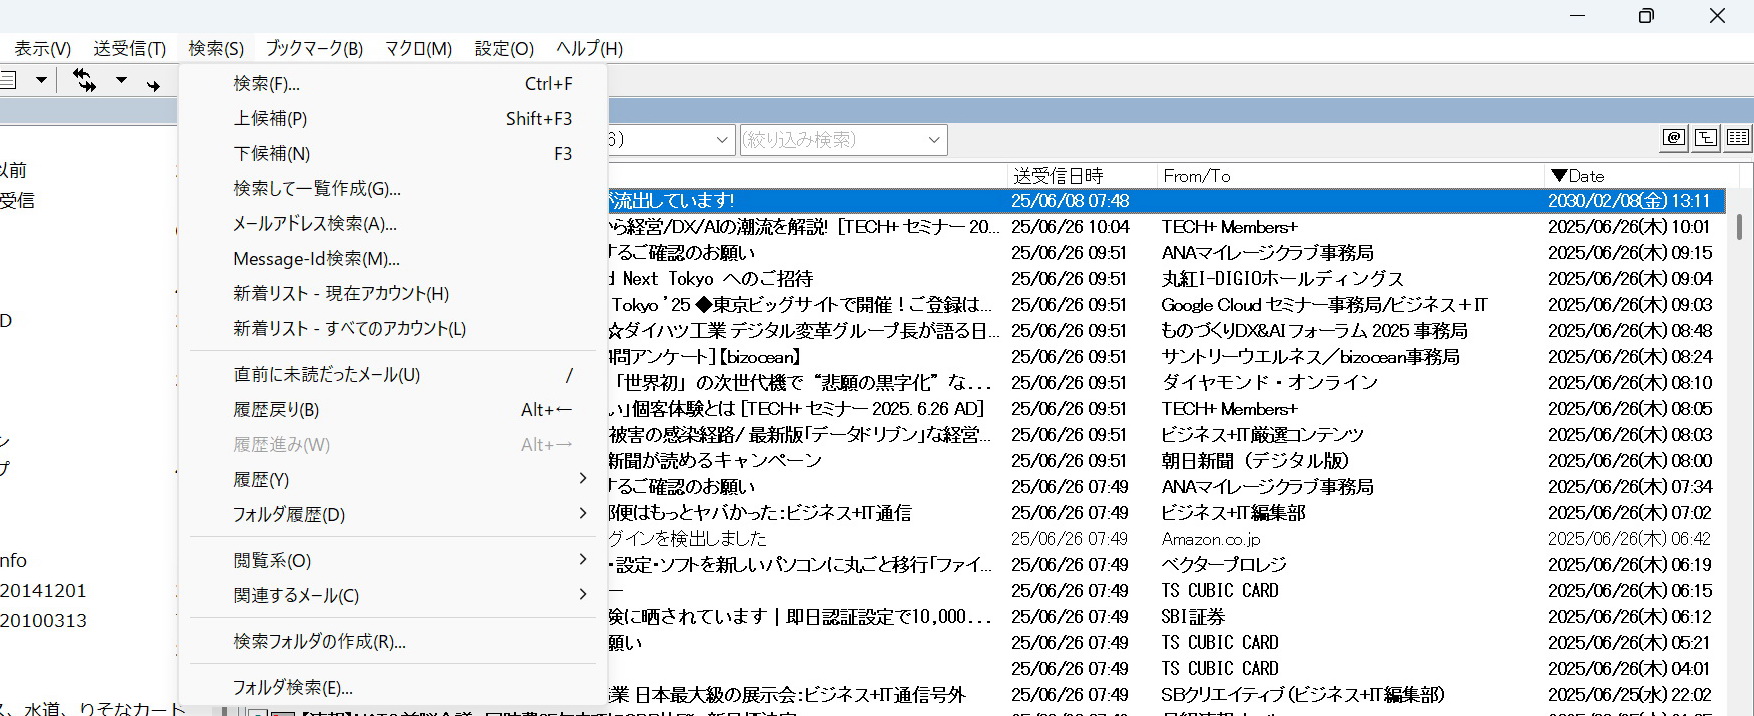This screenshot has height=716, width=1754.
Task: Click the list columns view button
Action: 1738,138
